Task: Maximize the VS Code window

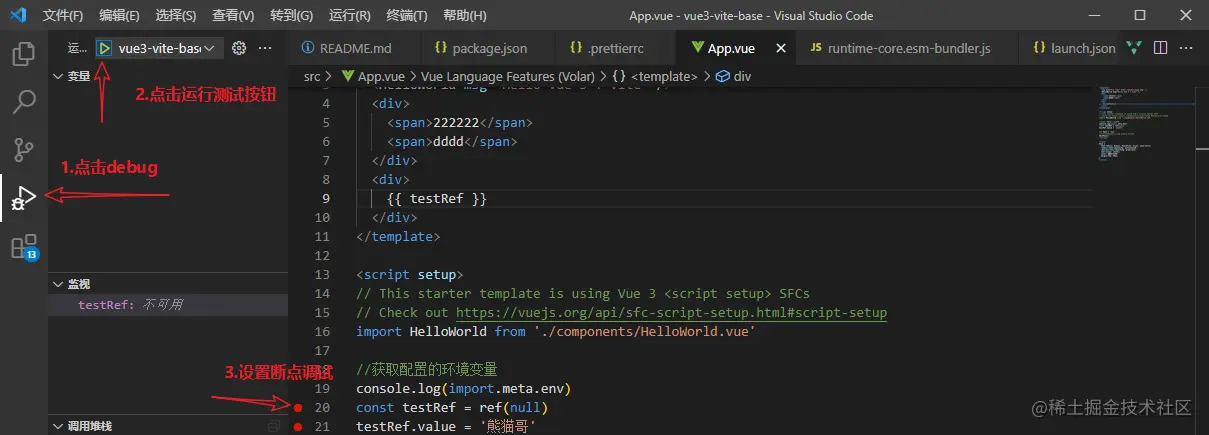Action: (x=1139, y=15)
